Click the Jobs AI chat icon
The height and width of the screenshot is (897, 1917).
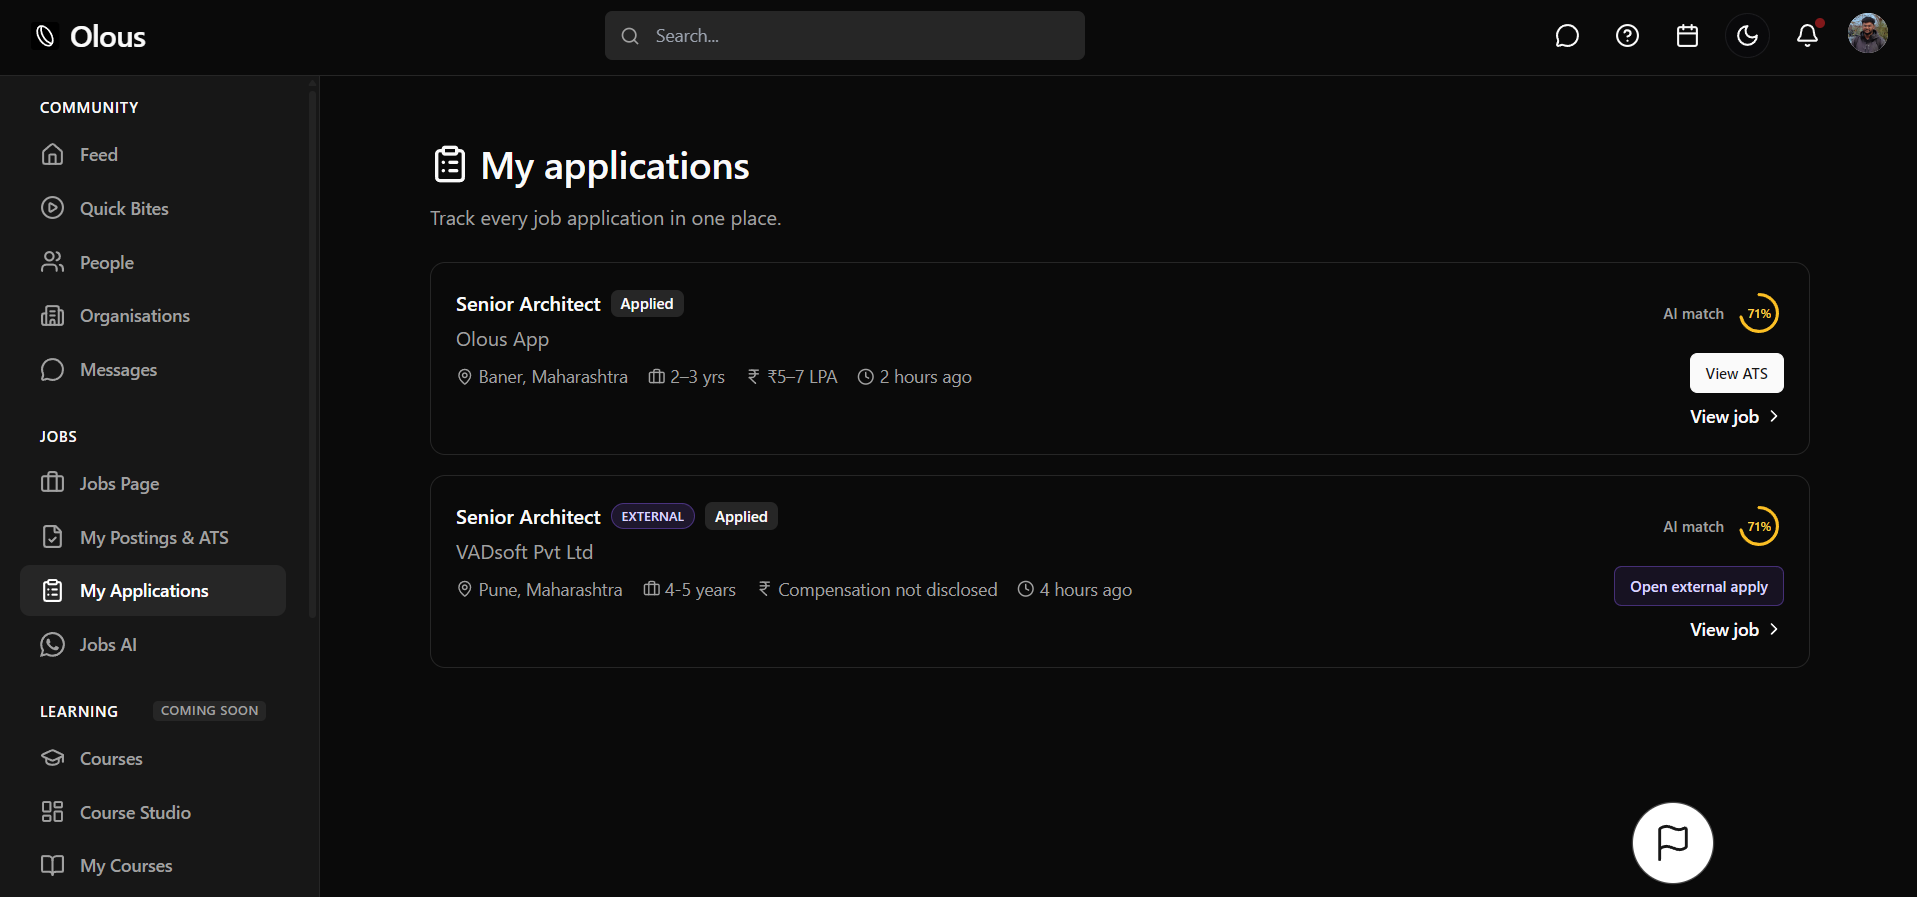[52, 645]
